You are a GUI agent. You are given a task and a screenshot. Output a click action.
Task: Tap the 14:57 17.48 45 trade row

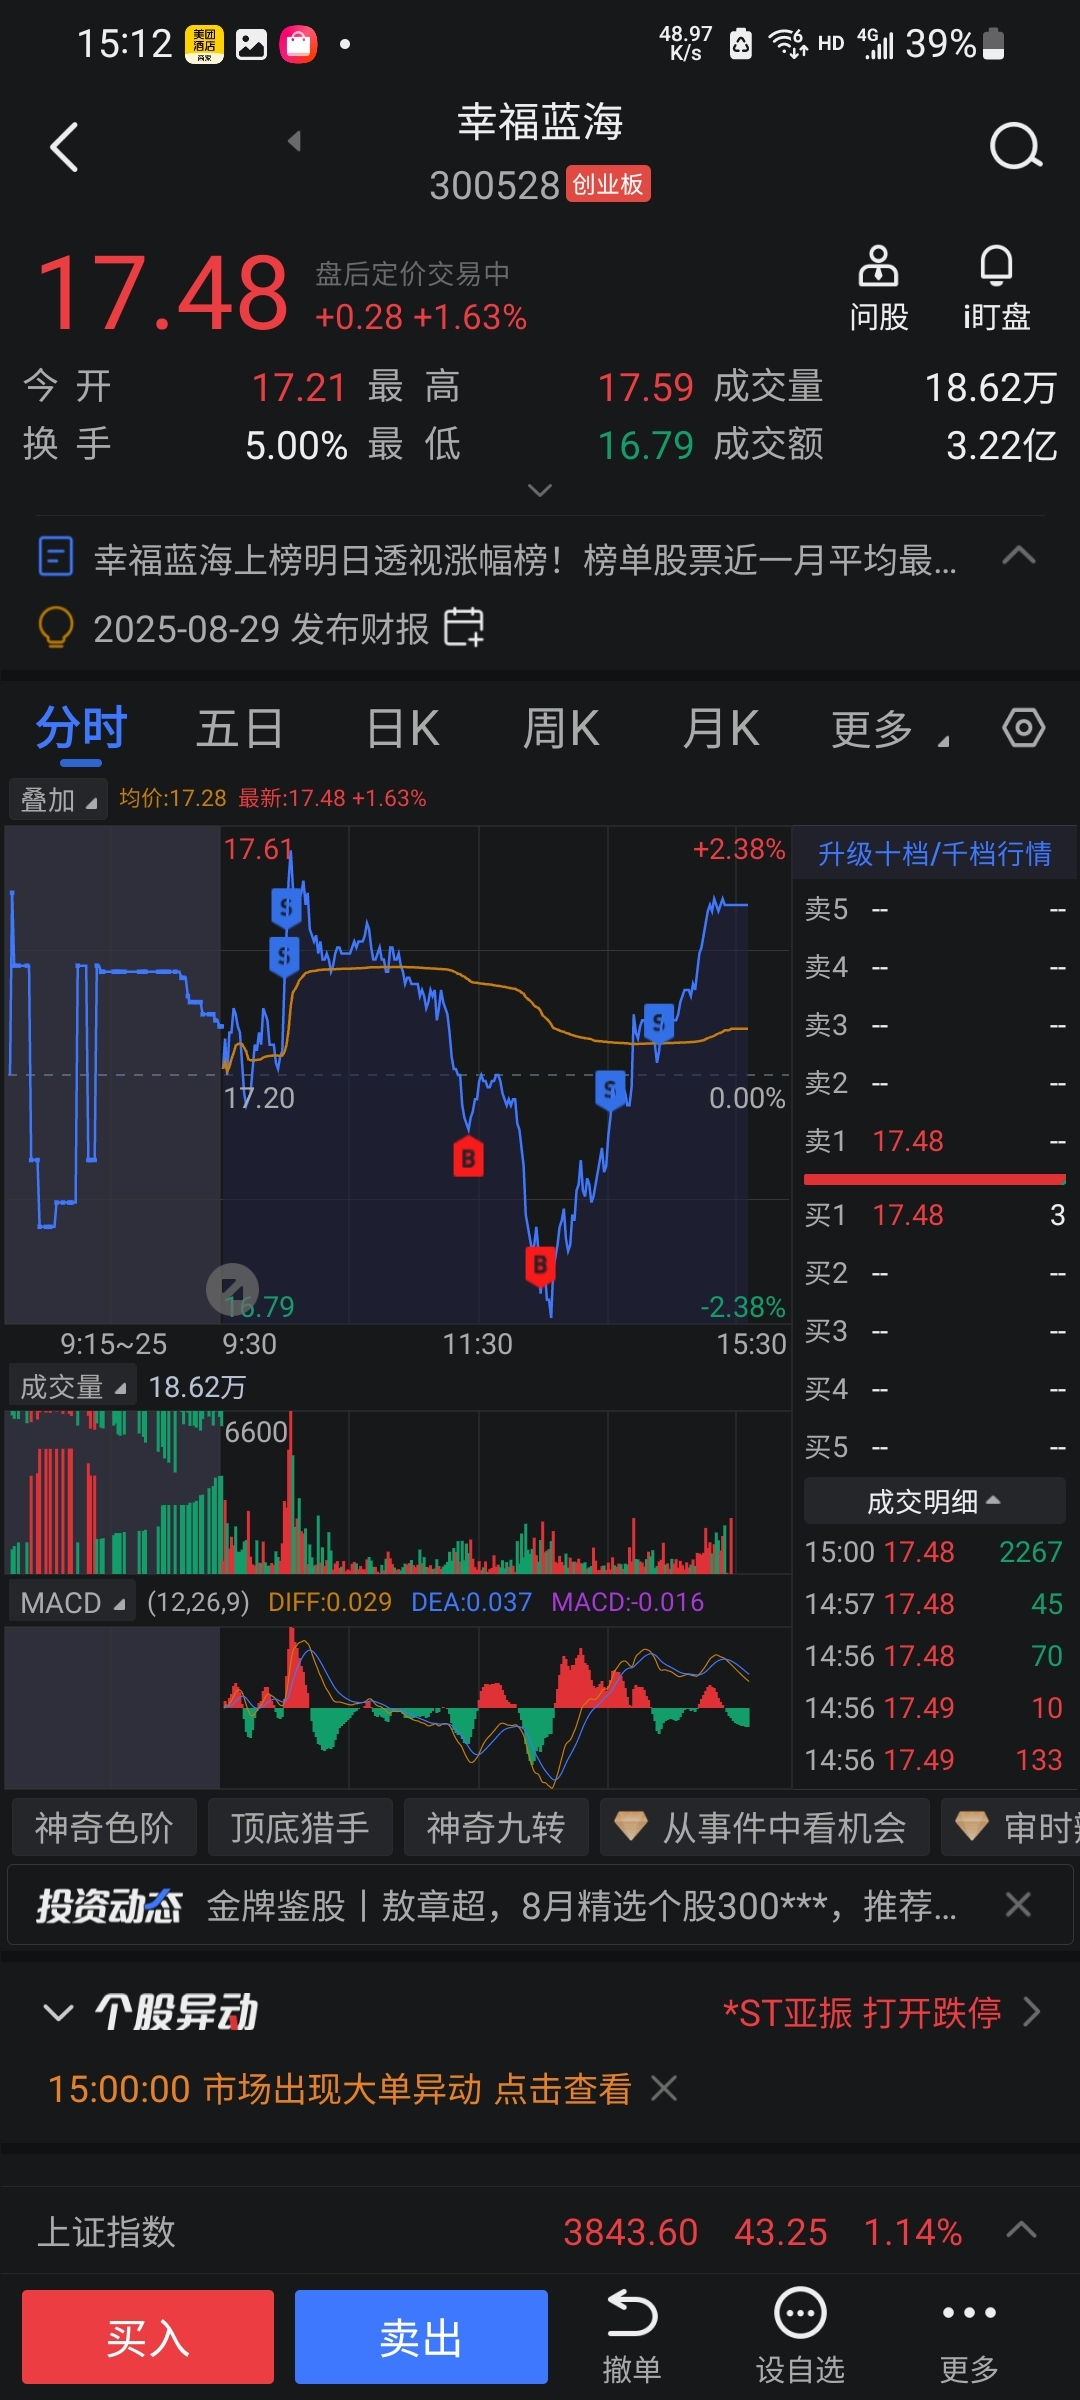pos(934,1603)
